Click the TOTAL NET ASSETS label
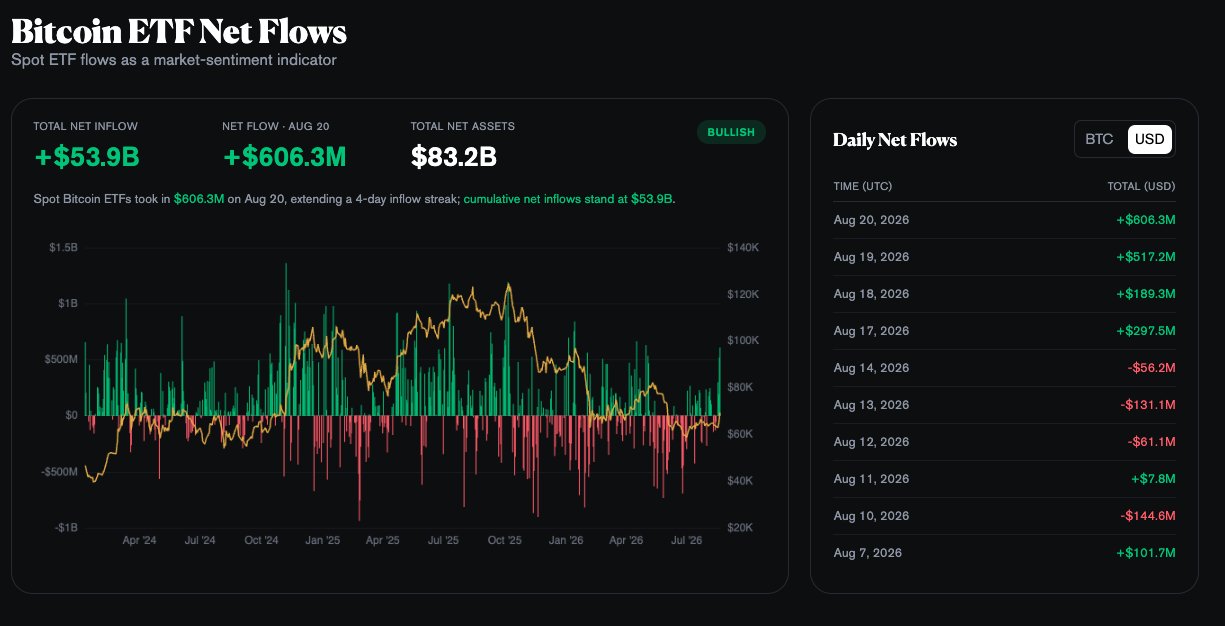Viewport: 1225px width, 626px height. coord(463,127)
